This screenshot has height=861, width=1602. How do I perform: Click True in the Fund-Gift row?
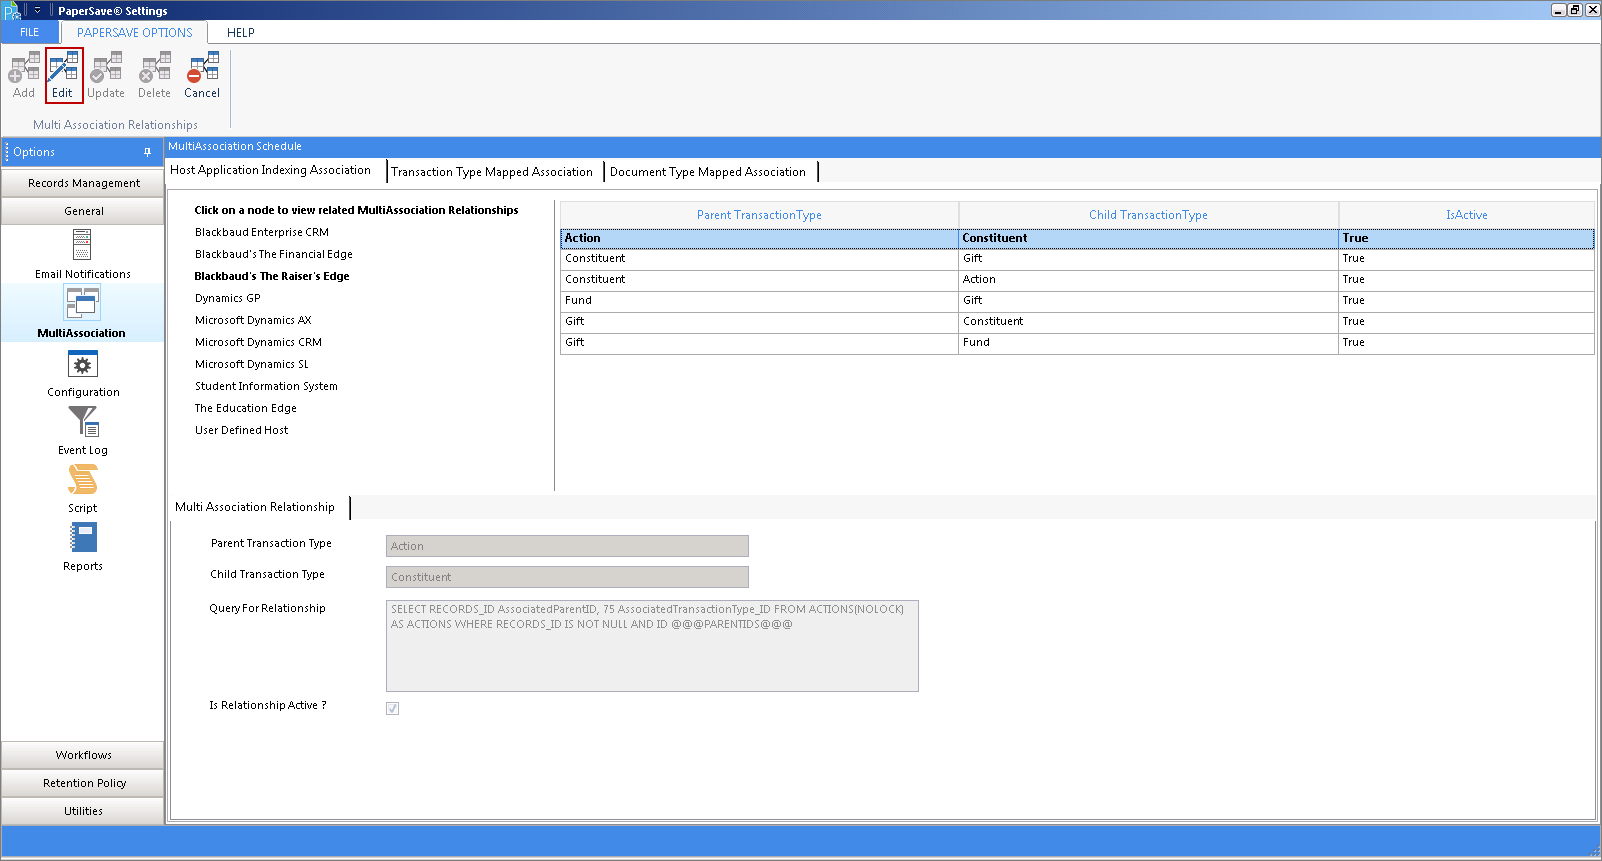1354,301
